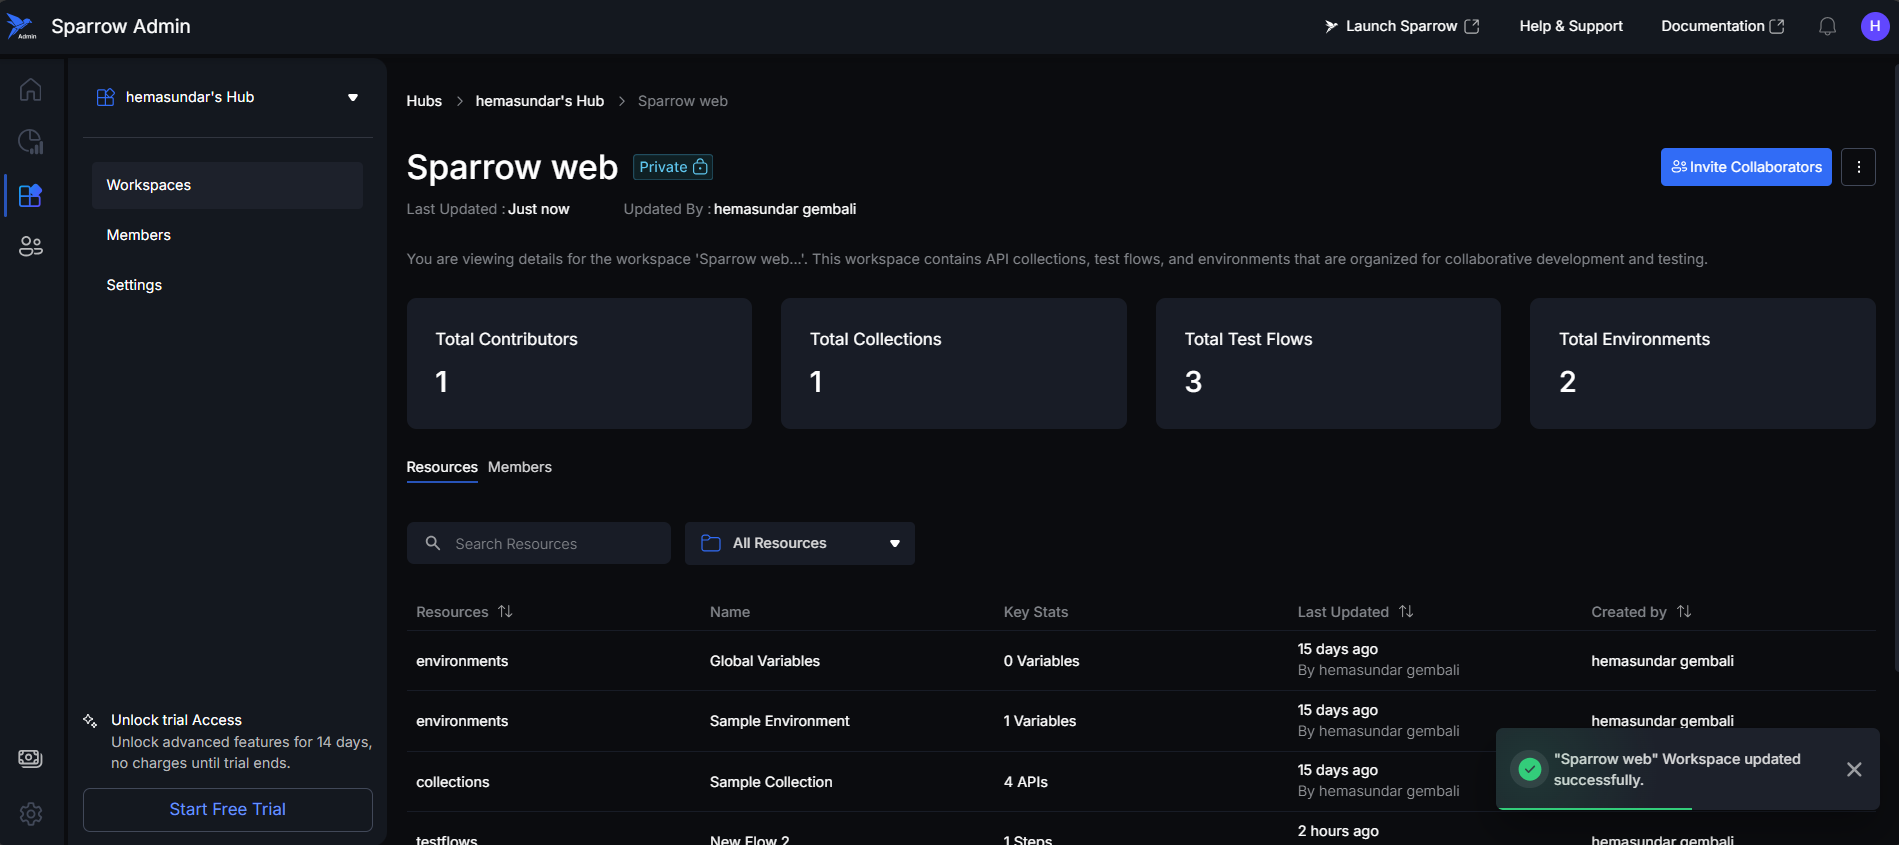
Task: Sort table by Resources column
Action: pyautogui.click(x=505, y=611)
